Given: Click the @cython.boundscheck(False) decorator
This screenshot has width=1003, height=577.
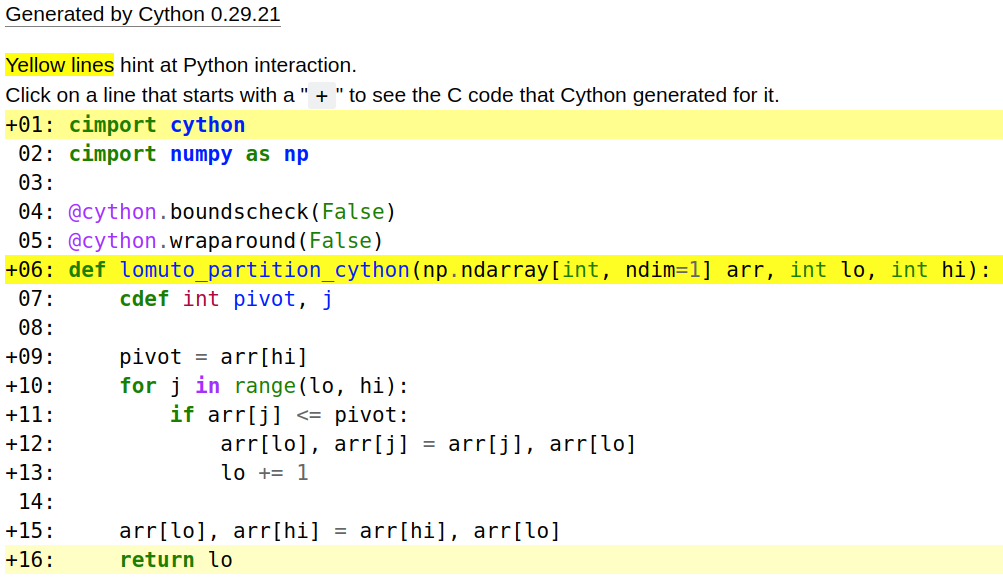Looking at the screenshot, I should [x=232, y=212].
